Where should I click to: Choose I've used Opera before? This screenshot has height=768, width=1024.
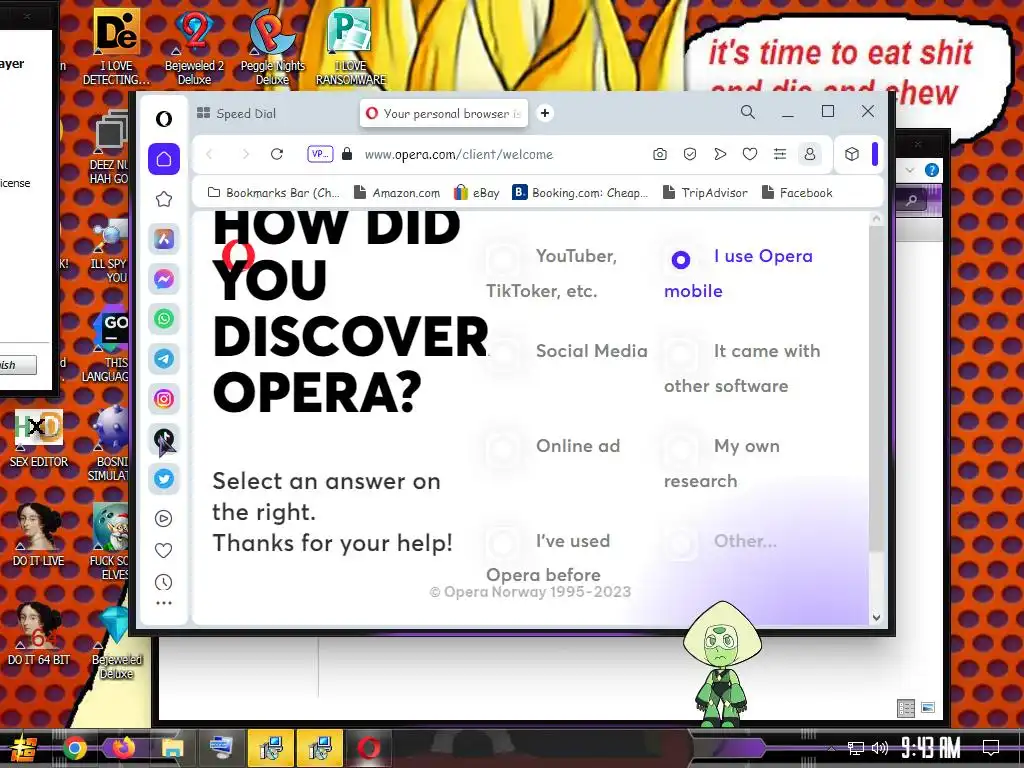point(548,558)
